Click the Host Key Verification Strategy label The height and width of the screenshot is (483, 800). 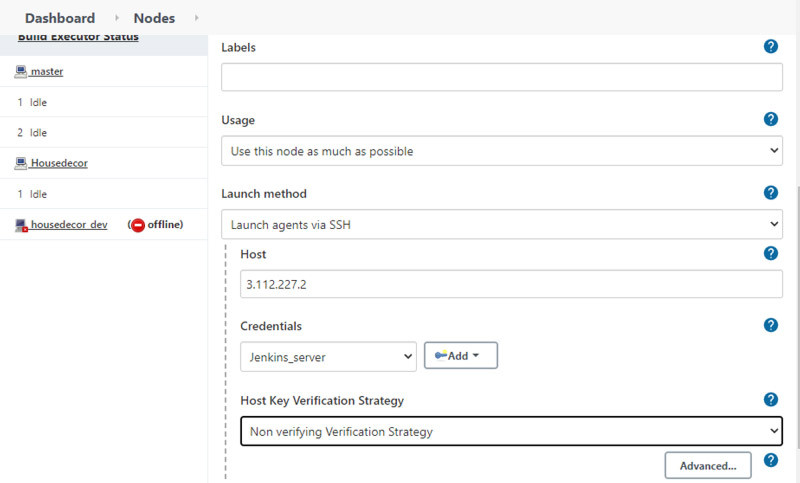322,401
